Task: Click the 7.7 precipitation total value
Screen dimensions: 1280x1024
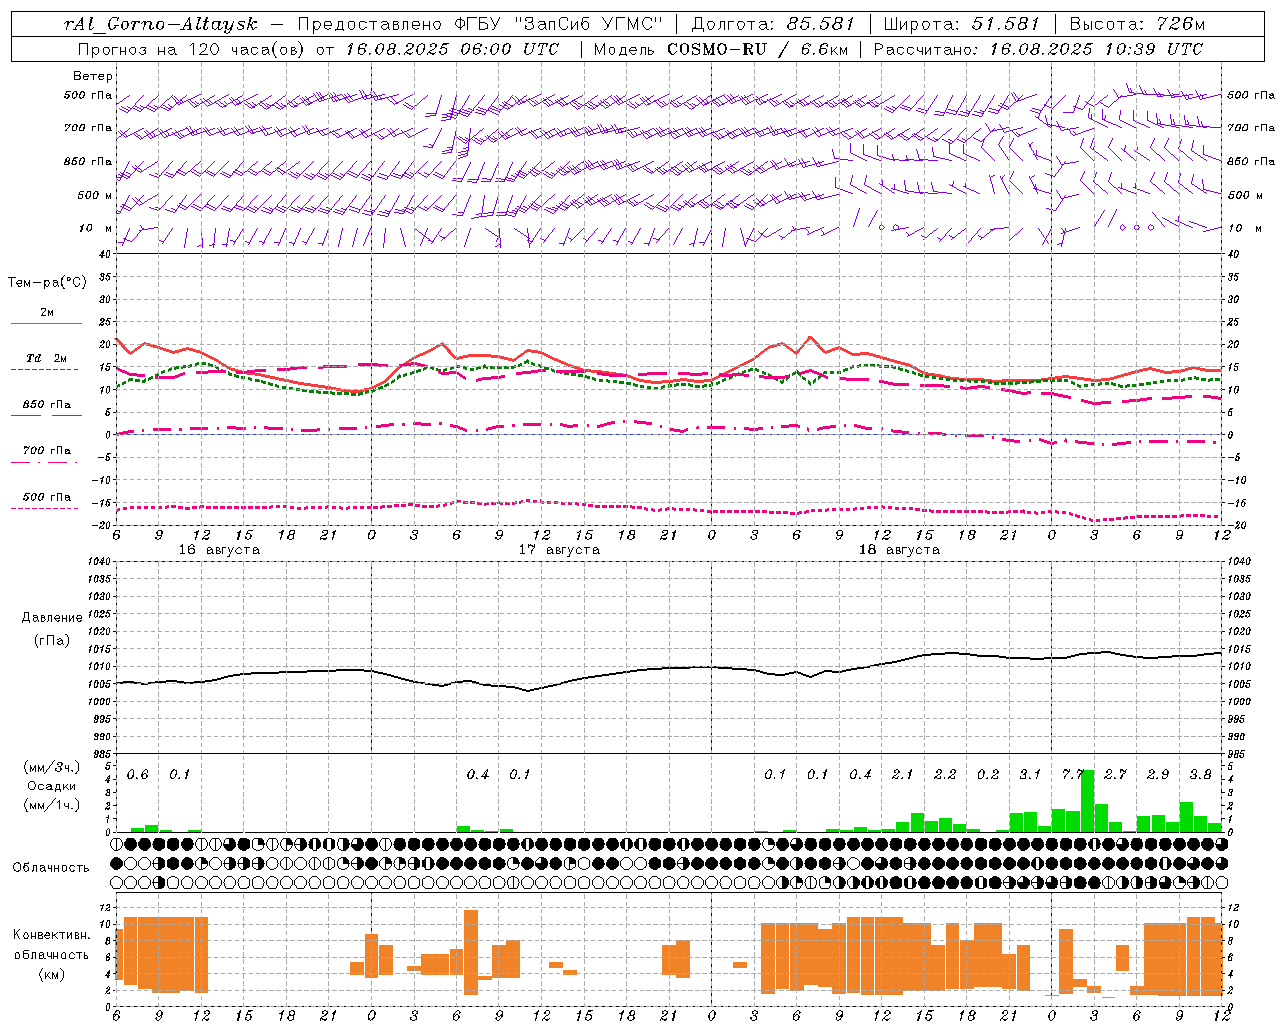Action: tap(1073, 775)
